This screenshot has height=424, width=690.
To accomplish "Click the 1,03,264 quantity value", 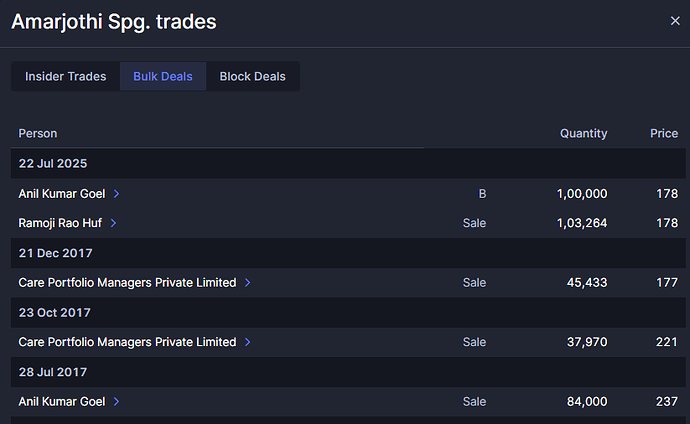I will click(582, 223).
